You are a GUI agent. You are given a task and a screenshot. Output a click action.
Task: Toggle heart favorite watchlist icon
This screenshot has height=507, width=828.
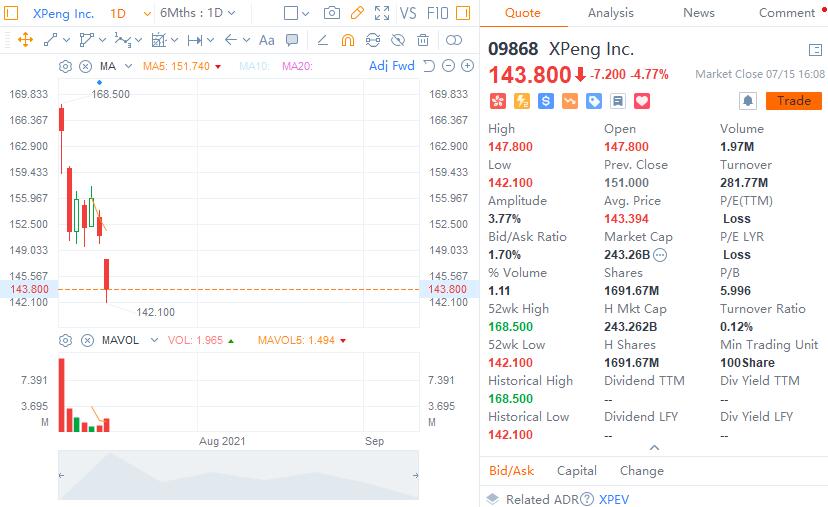coord(642,101)
